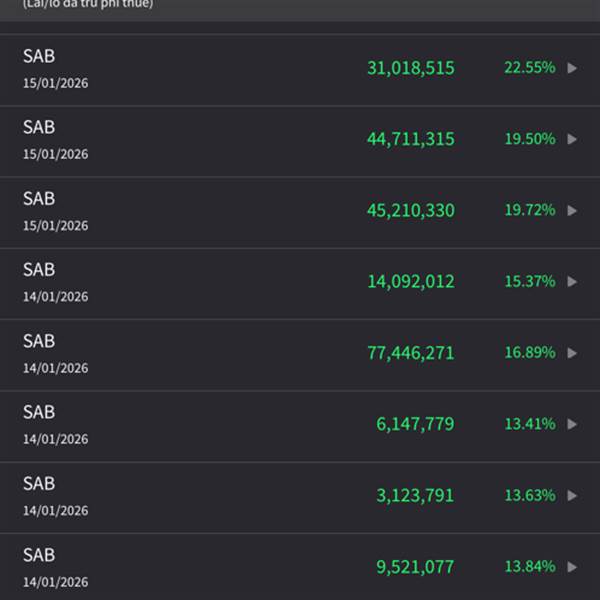This screenshot has height=600, width=600.
Task: Expand the arrow beside 13.84%
Action: tap(572, 567)
